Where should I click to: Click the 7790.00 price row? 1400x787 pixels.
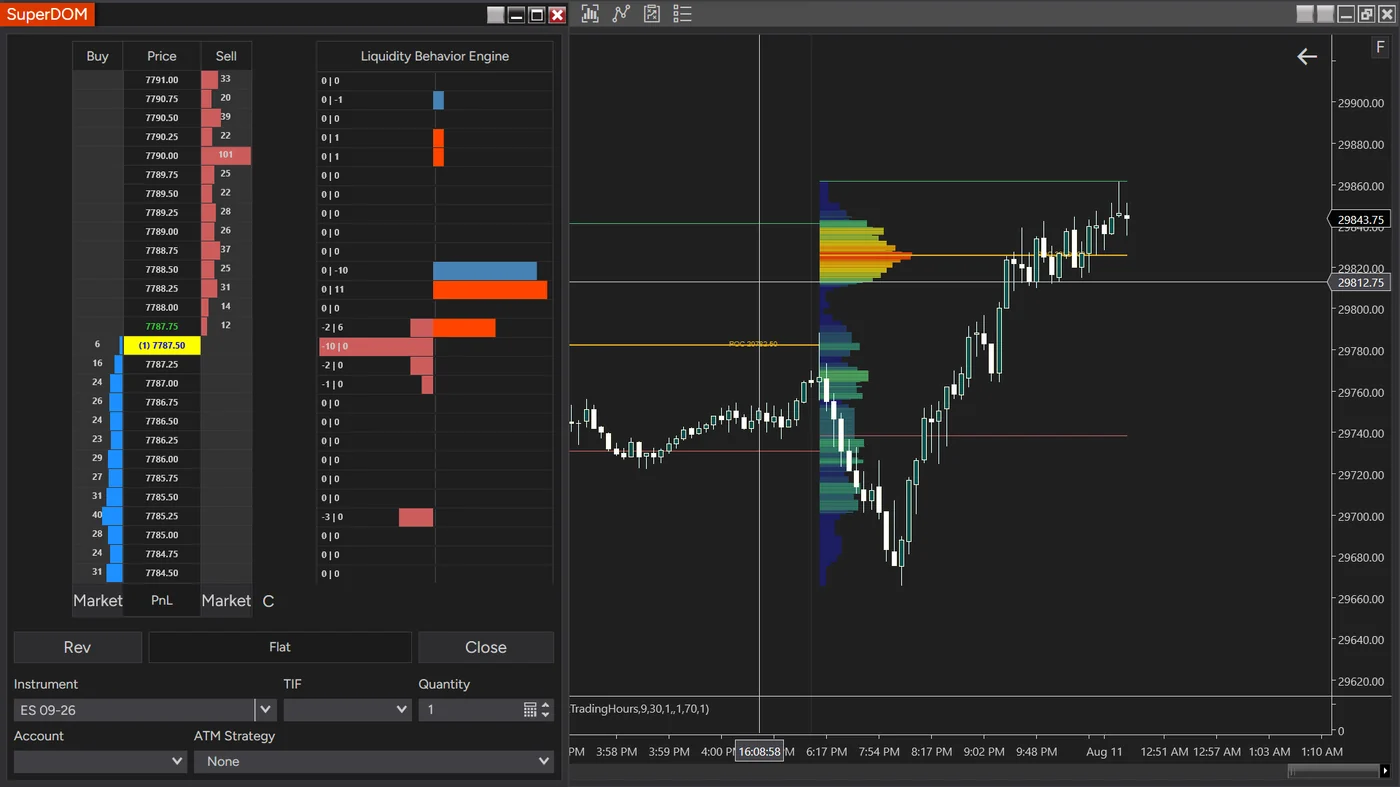162,156
